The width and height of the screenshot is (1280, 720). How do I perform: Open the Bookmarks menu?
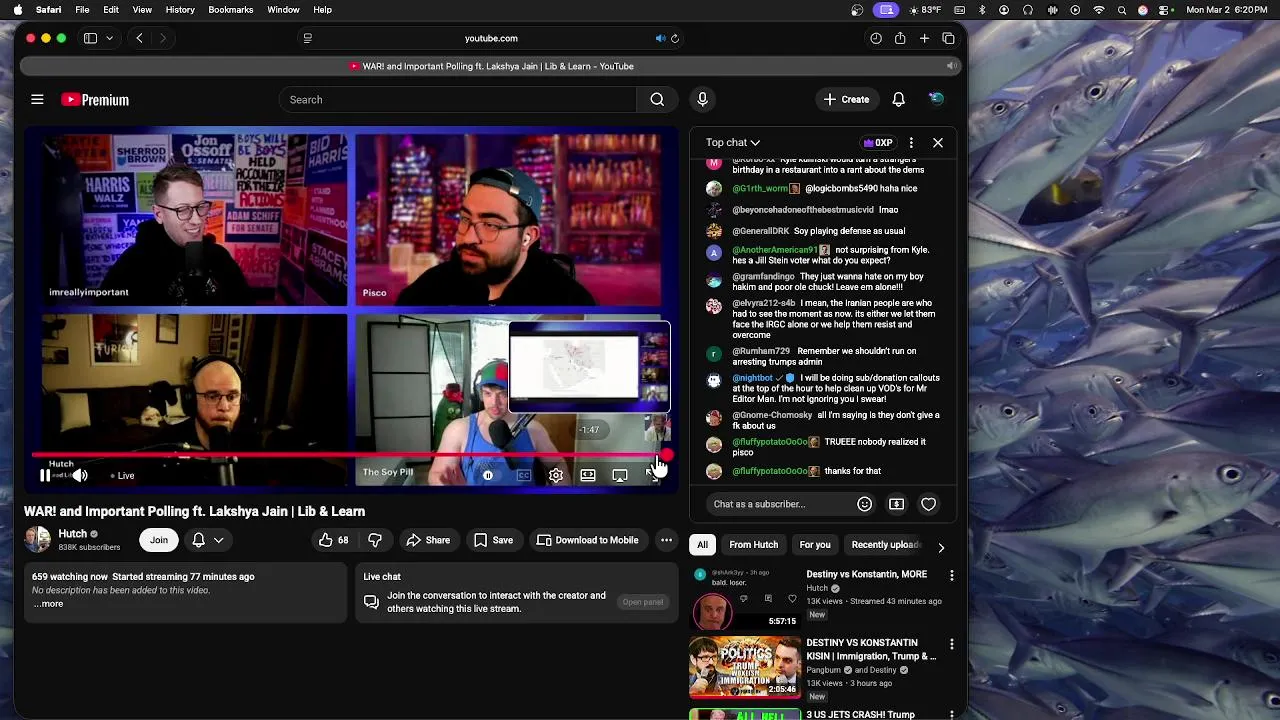[230, 9]
